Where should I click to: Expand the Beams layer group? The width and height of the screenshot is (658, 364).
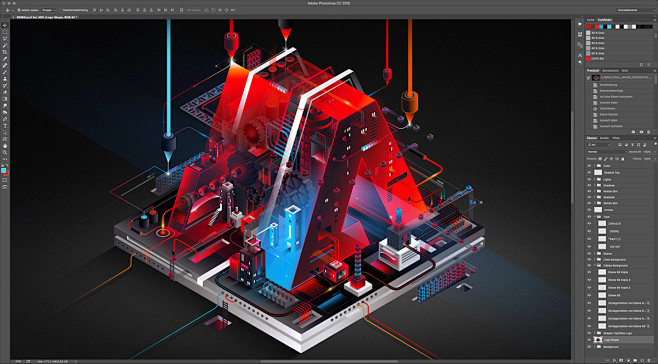[595, 254]
